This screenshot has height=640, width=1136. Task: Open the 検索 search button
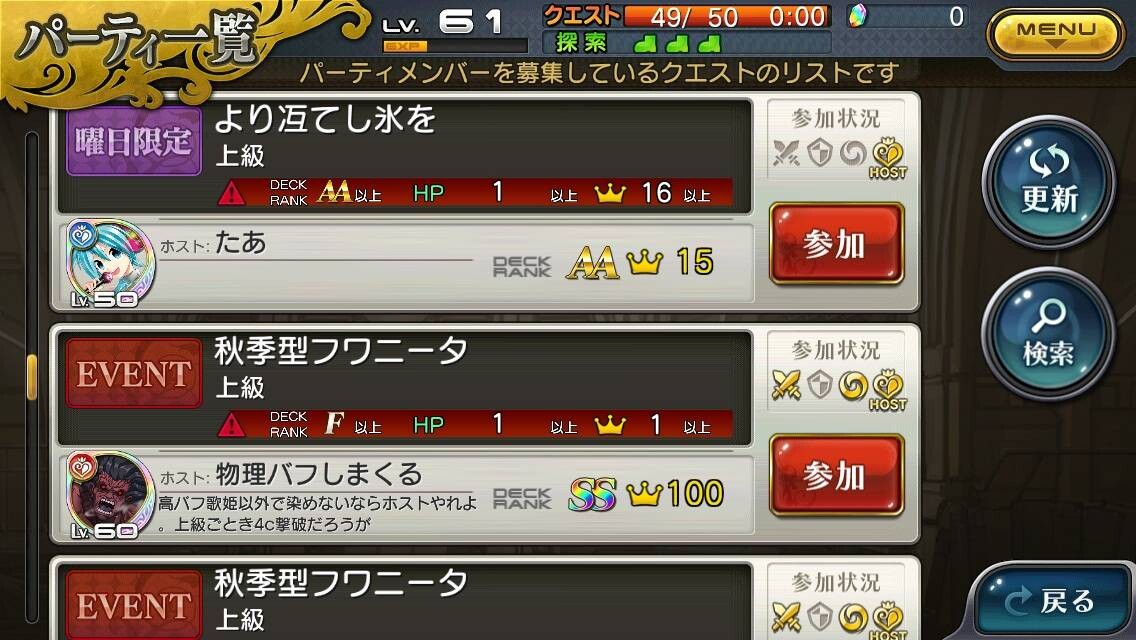point(1048,335)
